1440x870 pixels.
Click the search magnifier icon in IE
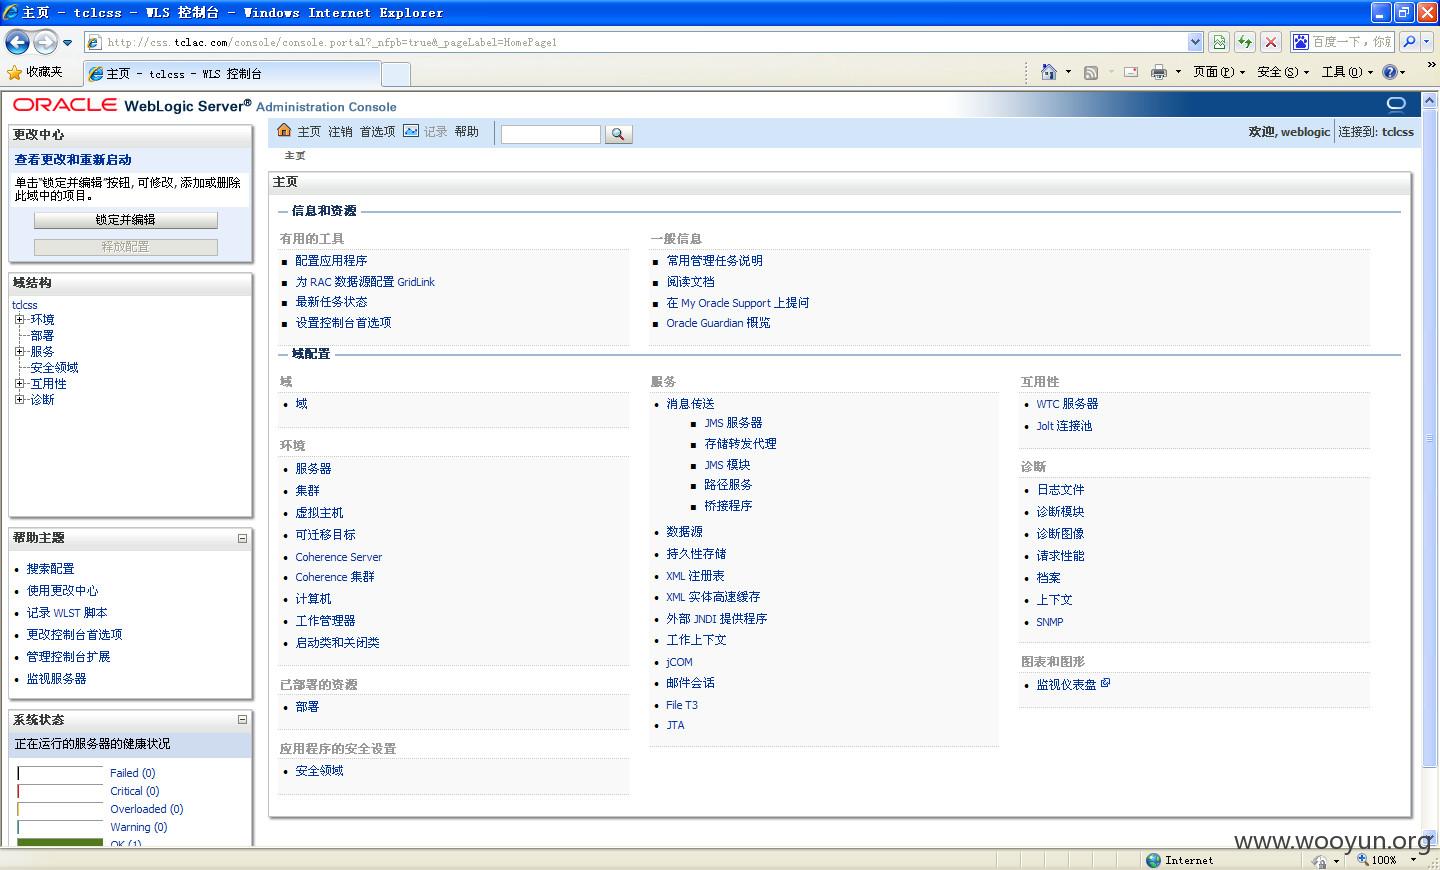(x=1409, y=42)
